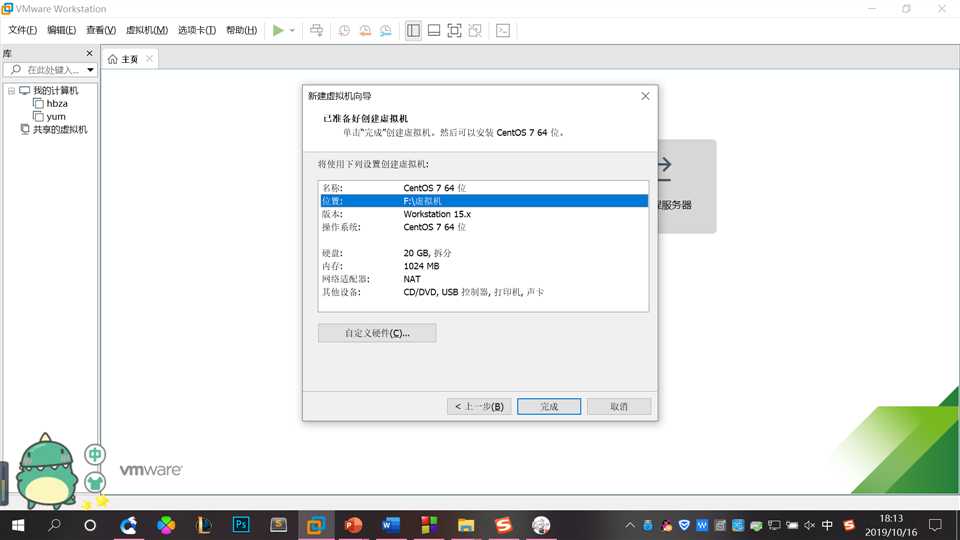
Task: Open the 虚拟机(M) menu
Action: click(147, 30)
